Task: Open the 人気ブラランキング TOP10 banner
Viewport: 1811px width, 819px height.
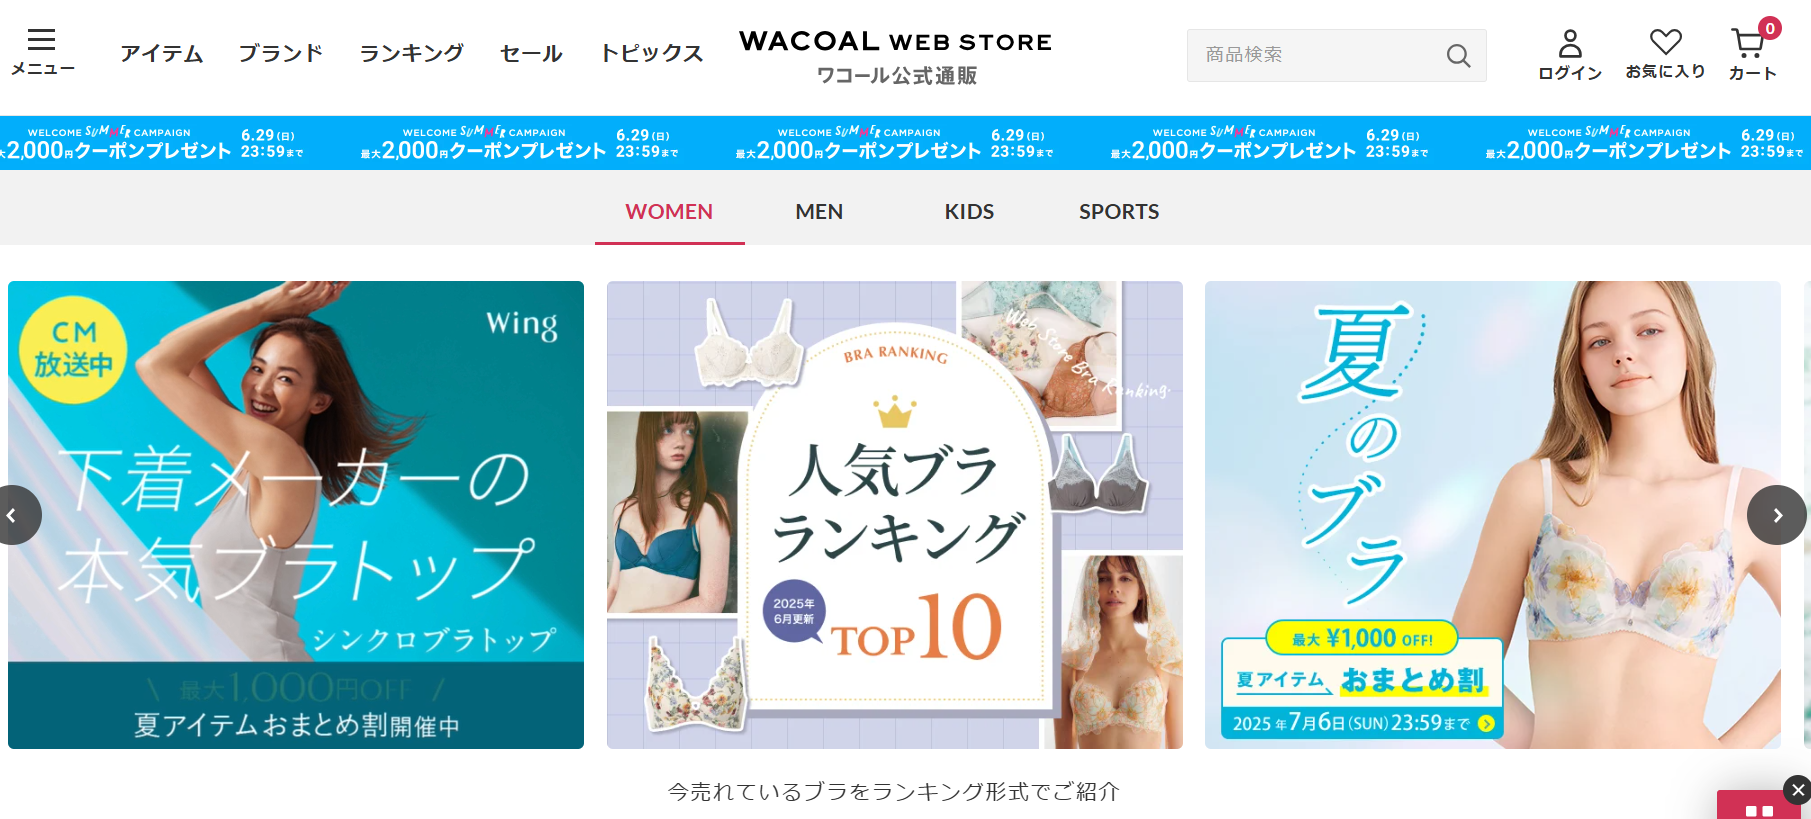Action: (895, 515)
